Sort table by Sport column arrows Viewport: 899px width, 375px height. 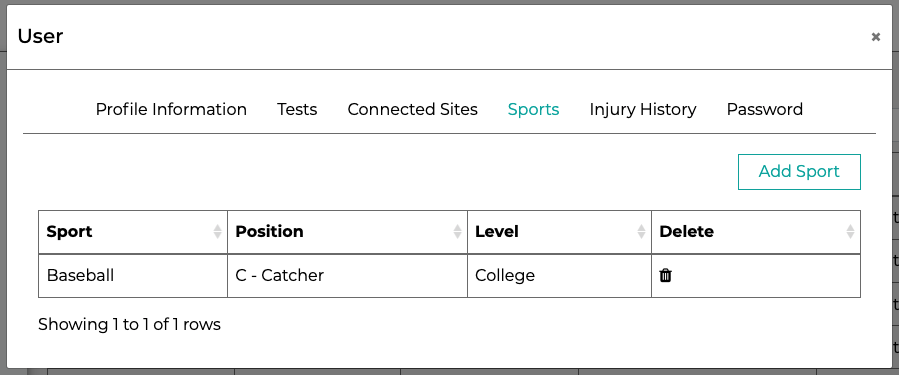217,232
